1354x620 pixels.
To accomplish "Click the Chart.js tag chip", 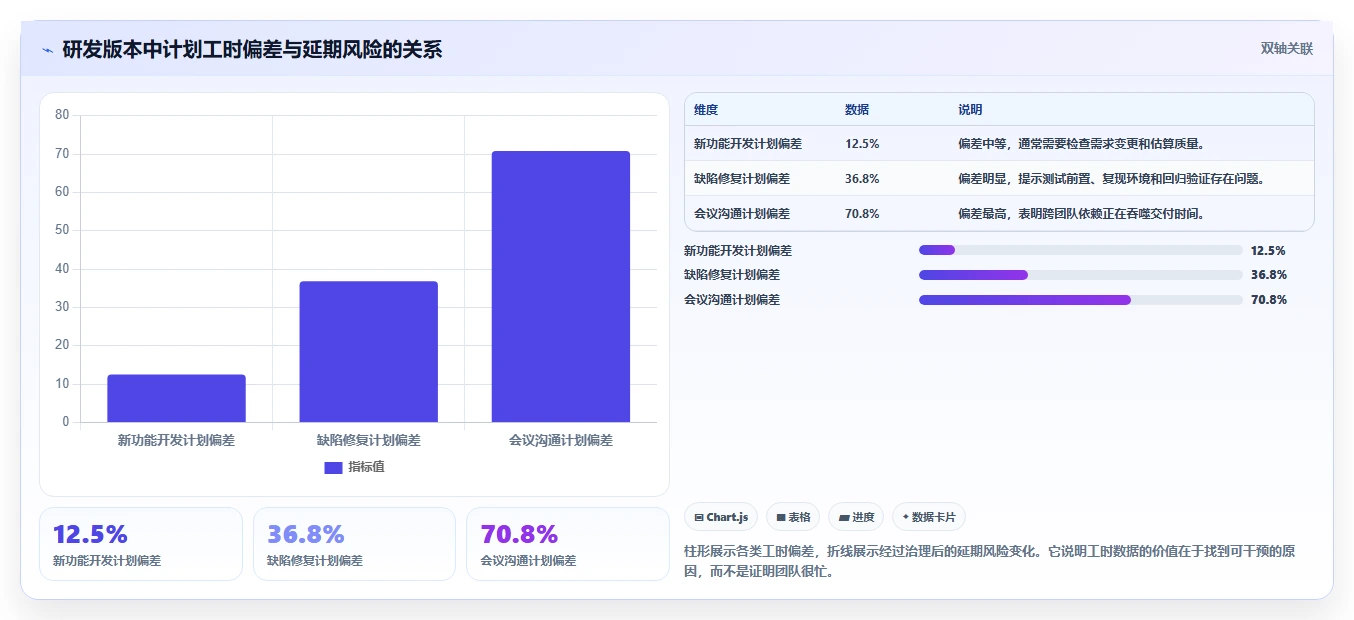I will (721, 517).
